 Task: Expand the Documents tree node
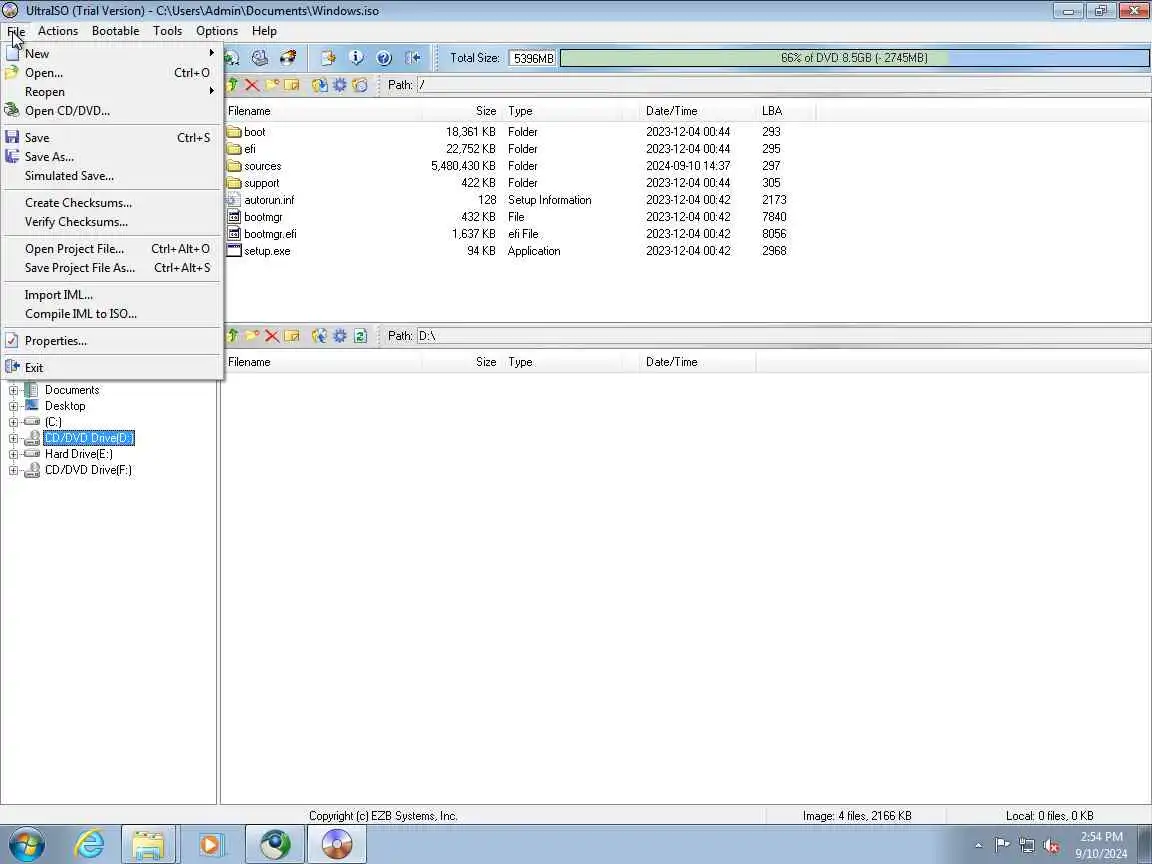tap(13, 390)
